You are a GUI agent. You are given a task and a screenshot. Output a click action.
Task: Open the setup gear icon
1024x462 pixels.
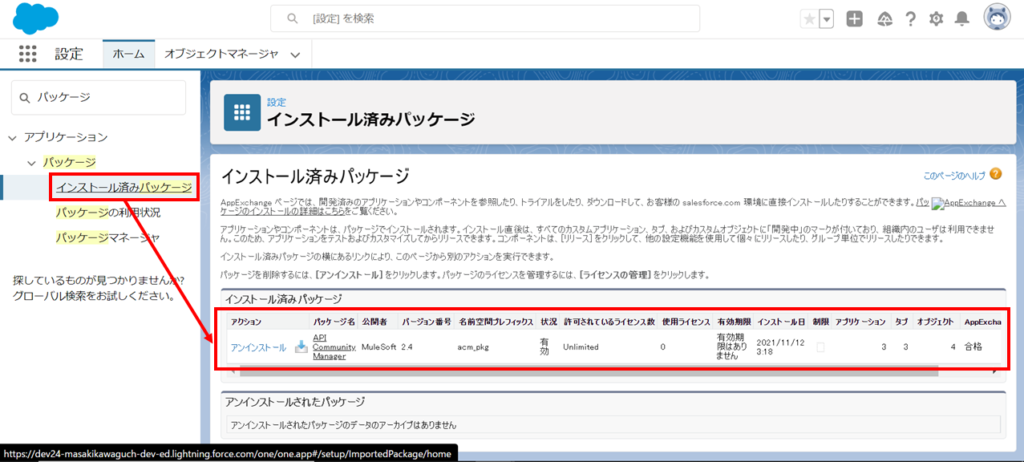point(936,19)
